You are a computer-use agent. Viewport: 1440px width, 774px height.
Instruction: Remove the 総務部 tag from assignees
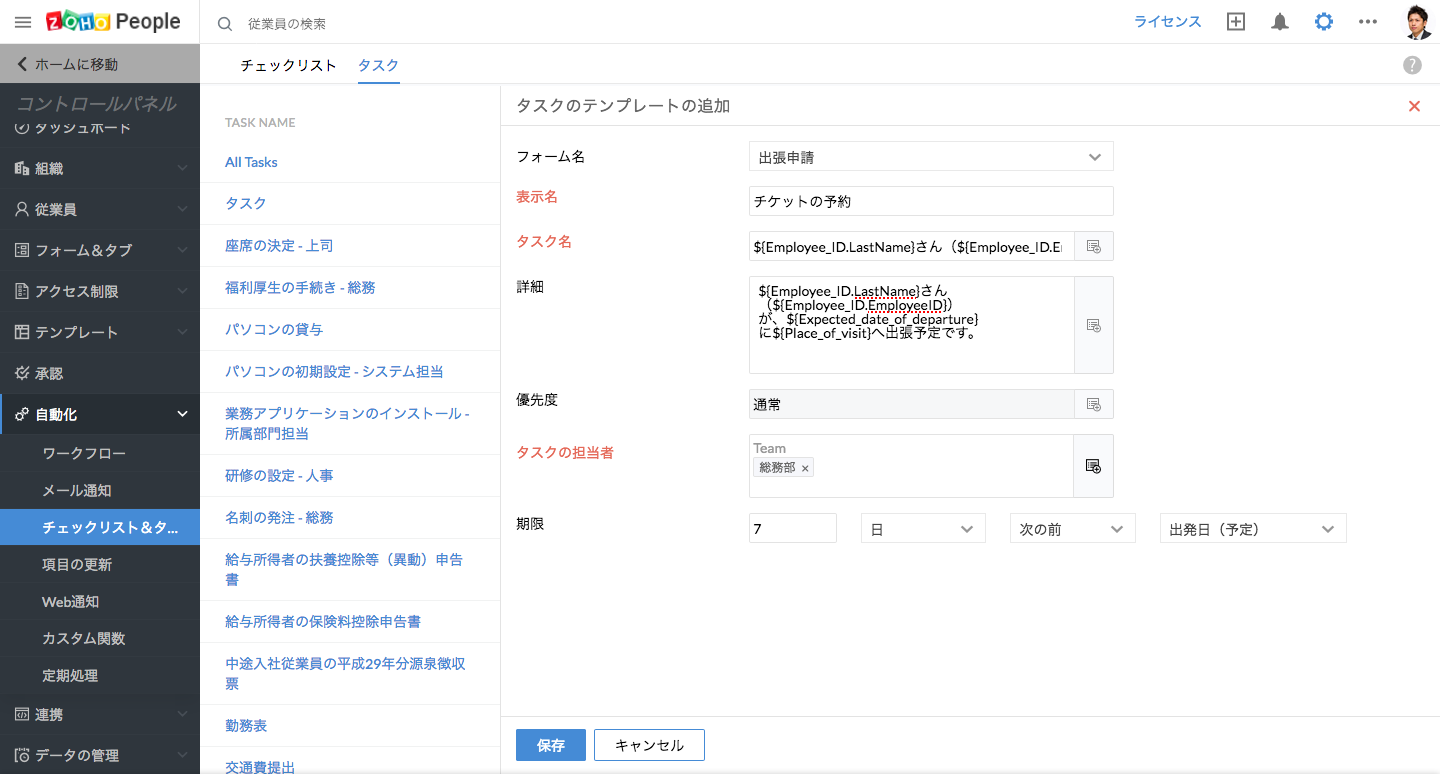(x=805, y=468)
